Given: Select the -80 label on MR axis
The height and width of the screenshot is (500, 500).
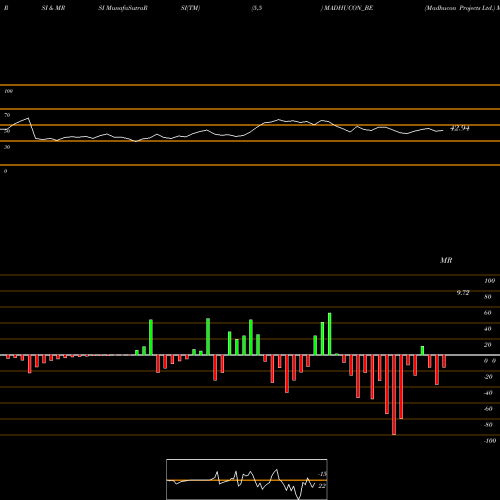Looking at the screenshot, I should tap(488, 425).
